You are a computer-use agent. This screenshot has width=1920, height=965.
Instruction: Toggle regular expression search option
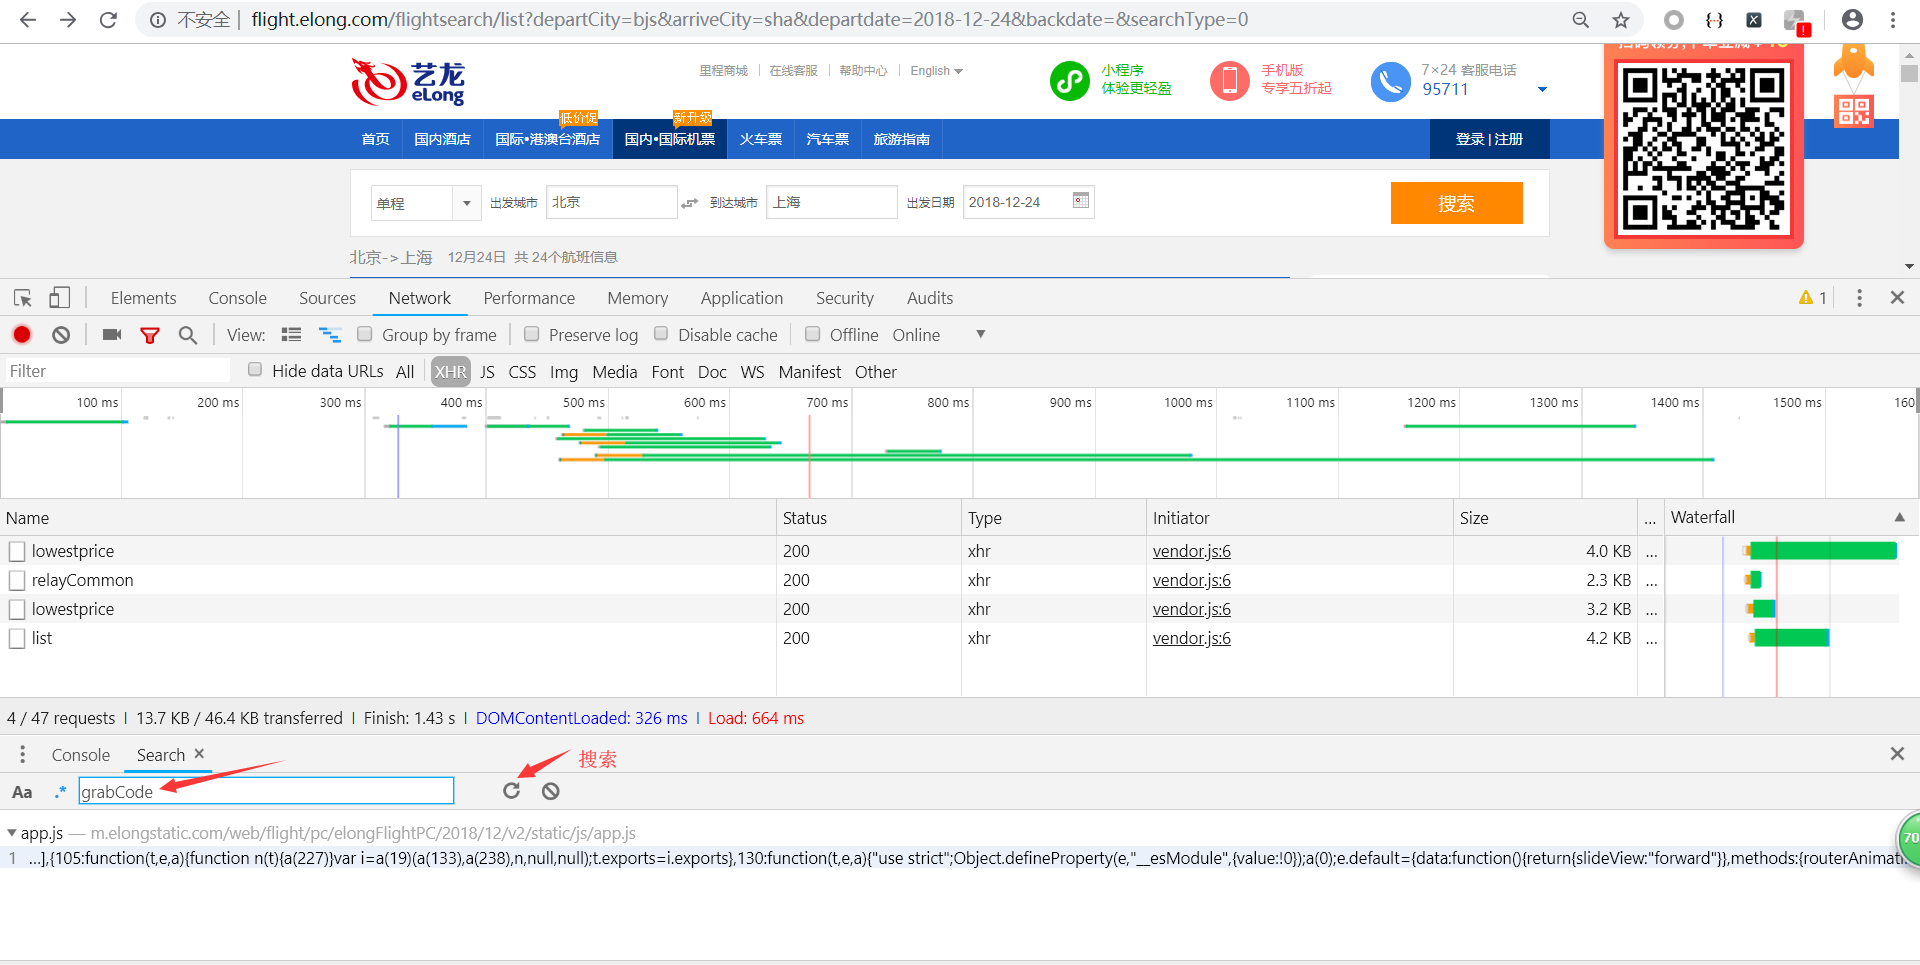tap(60, 791)
